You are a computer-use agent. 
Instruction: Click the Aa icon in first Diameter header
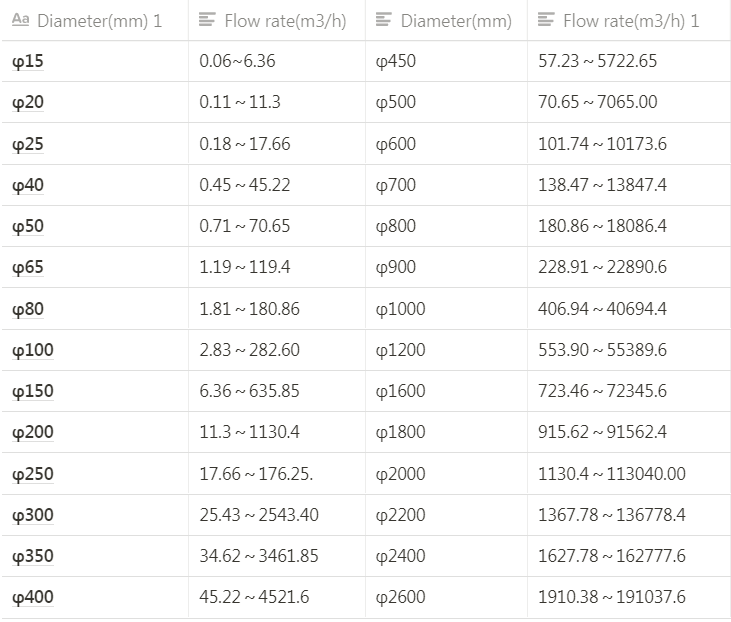click(20, 20)
